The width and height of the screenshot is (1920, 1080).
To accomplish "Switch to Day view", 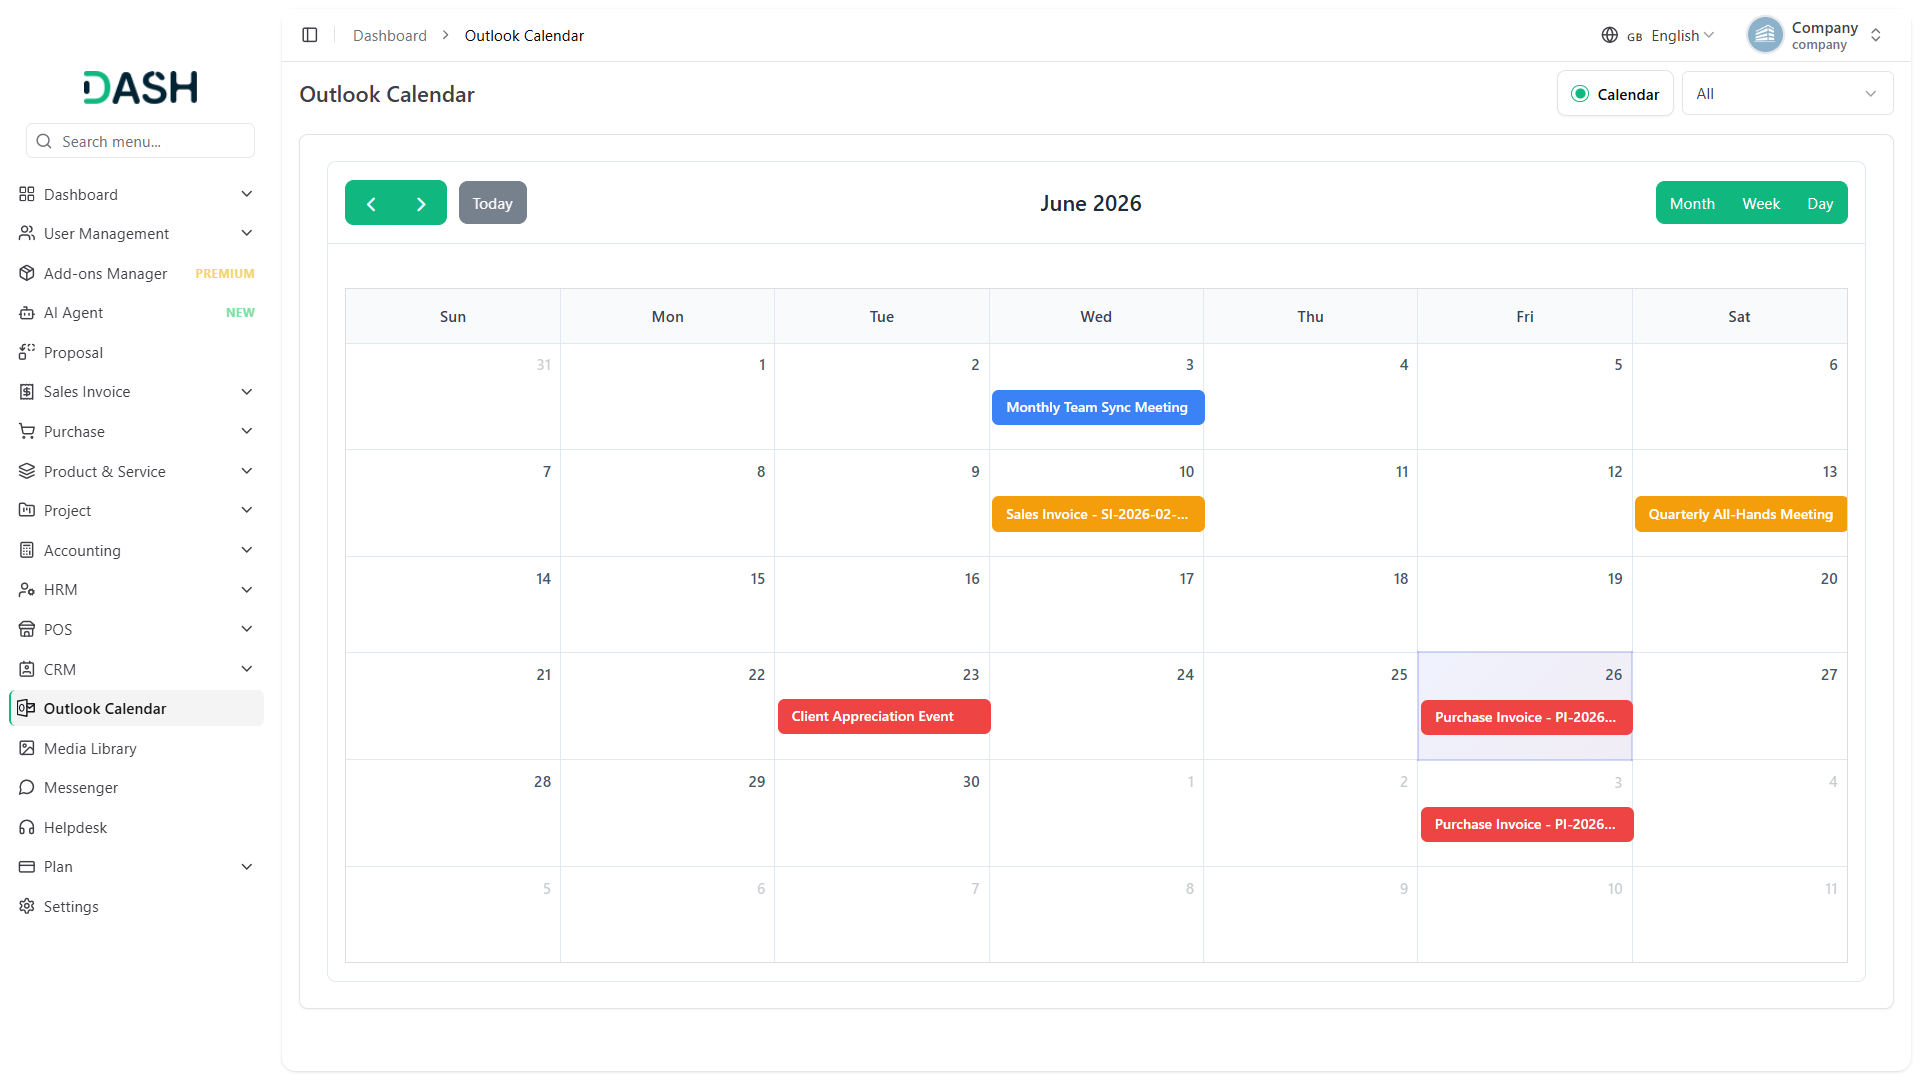I will [1820, 203].
